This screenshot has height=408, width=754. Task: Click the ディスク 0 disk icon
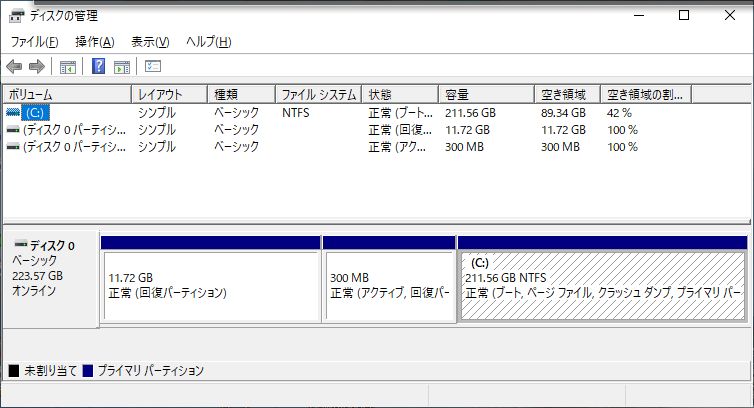[21, 242]
